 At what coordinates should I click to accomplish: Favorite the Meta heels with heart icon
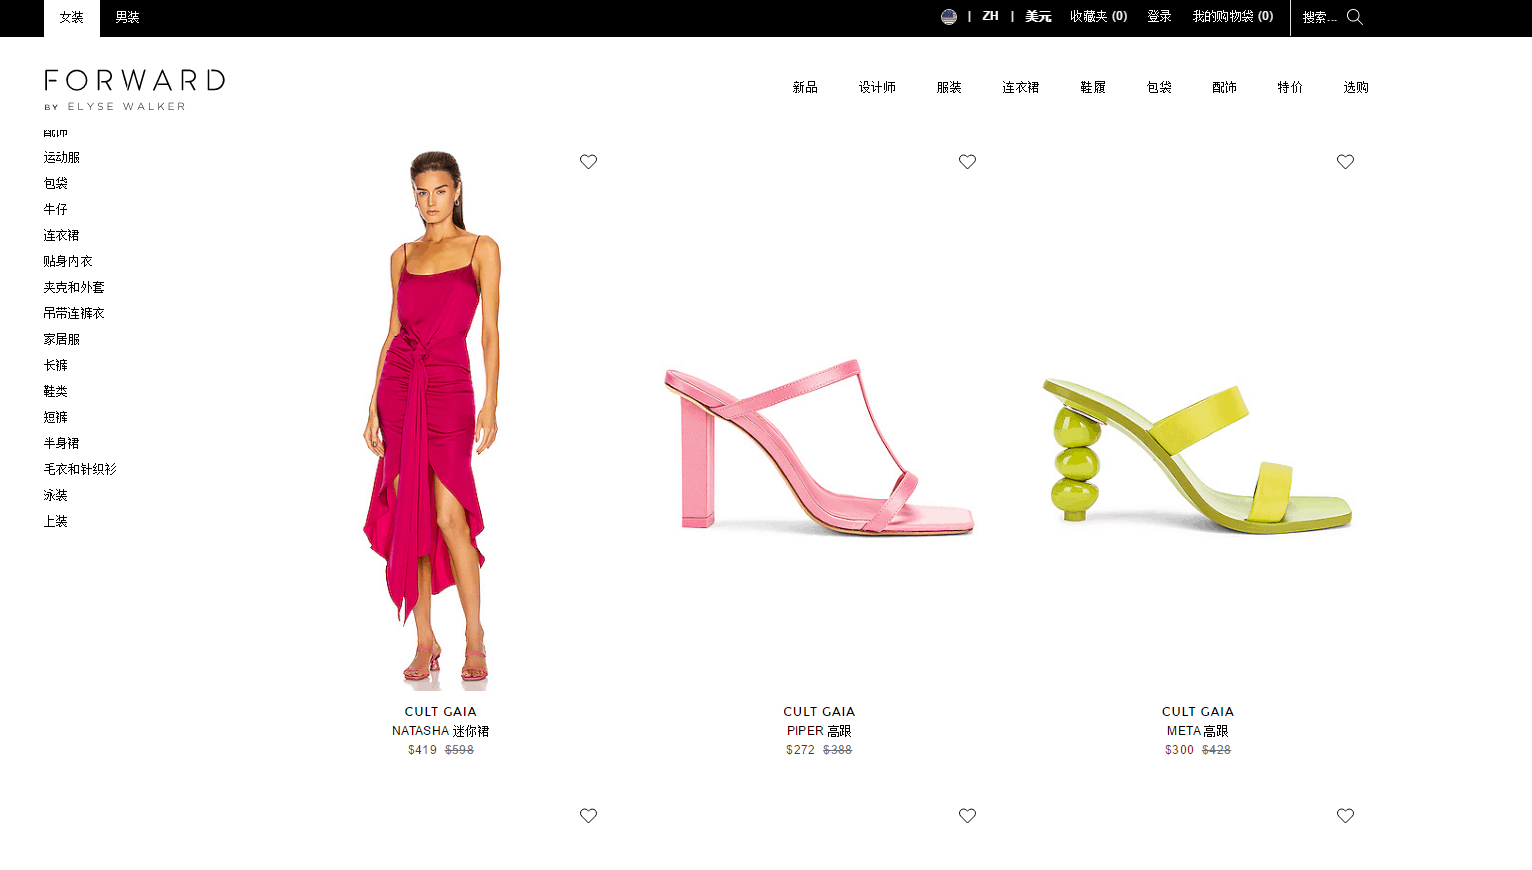point(1345,162)
